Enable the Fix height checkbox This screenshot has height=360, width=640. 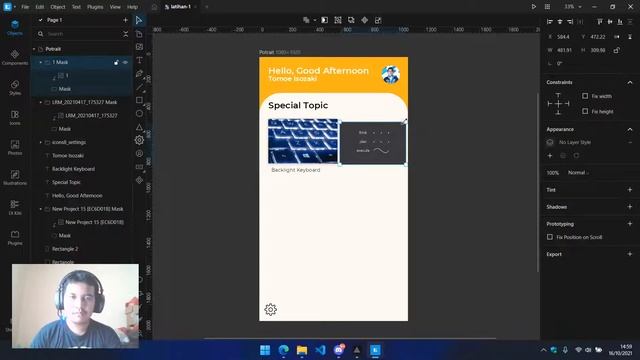click(x=585, y=111)
